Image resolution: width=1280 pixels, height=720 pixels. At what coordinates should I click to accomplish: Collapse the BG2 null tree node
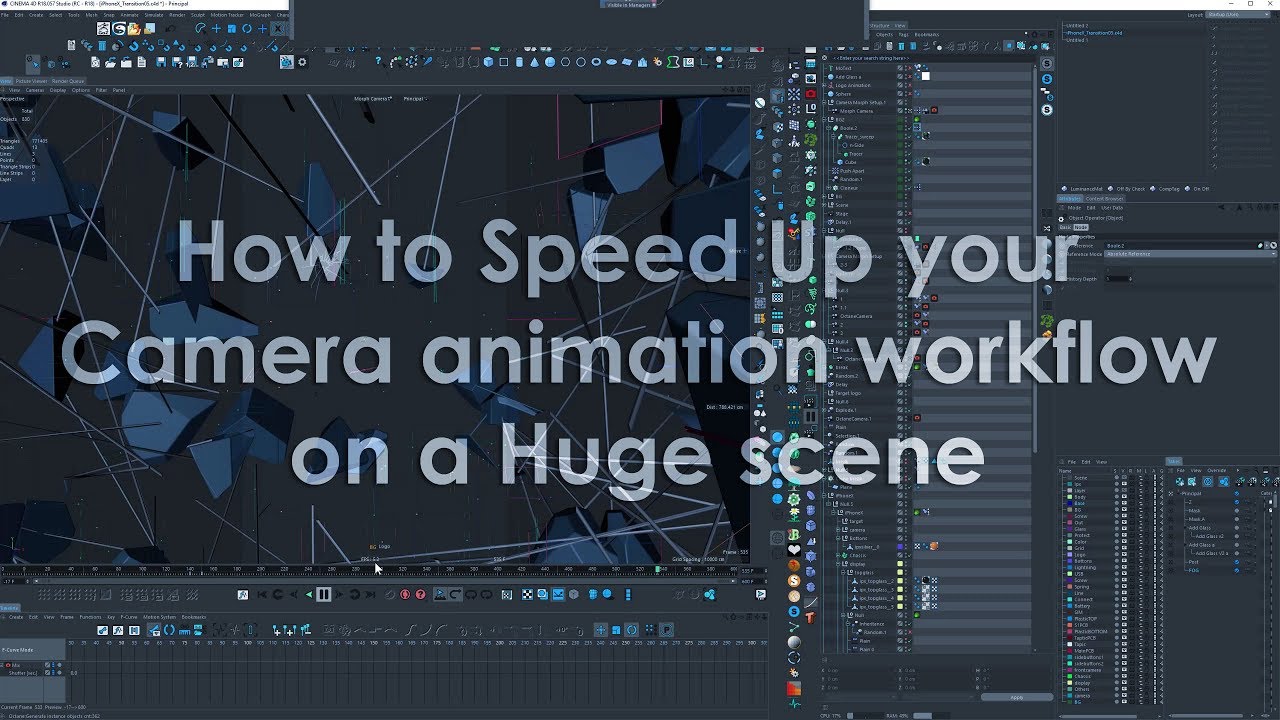[823, 119]
